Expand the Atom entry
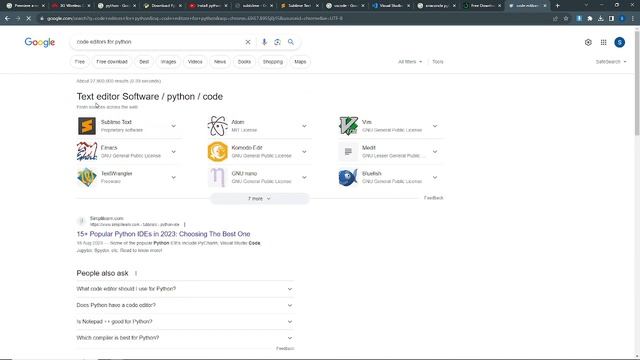Image resolution: width=640 pixels, height=360 pixels. [304, 126]
